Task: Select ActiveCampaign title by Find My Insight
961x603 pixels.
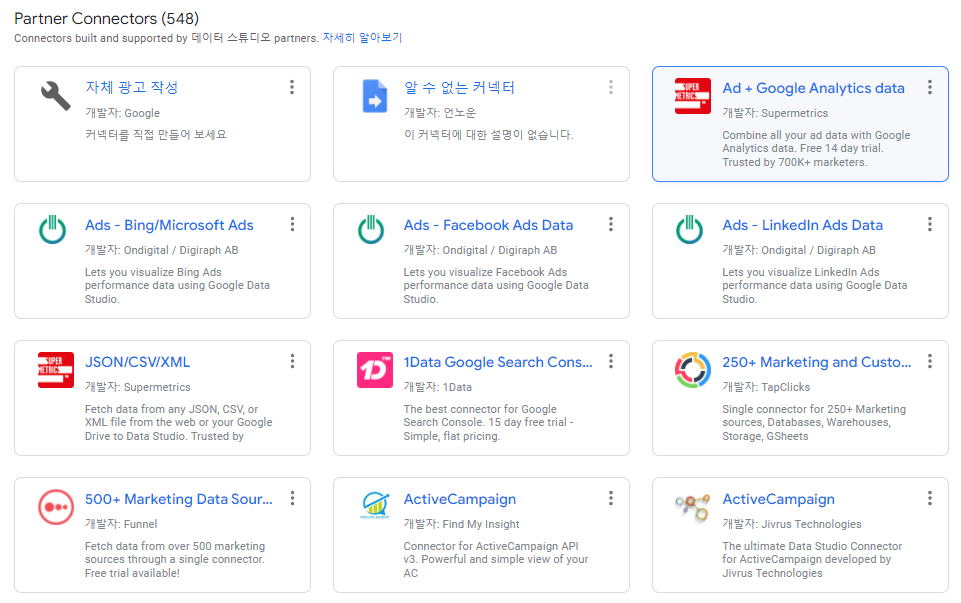Action: coord(460,499)
